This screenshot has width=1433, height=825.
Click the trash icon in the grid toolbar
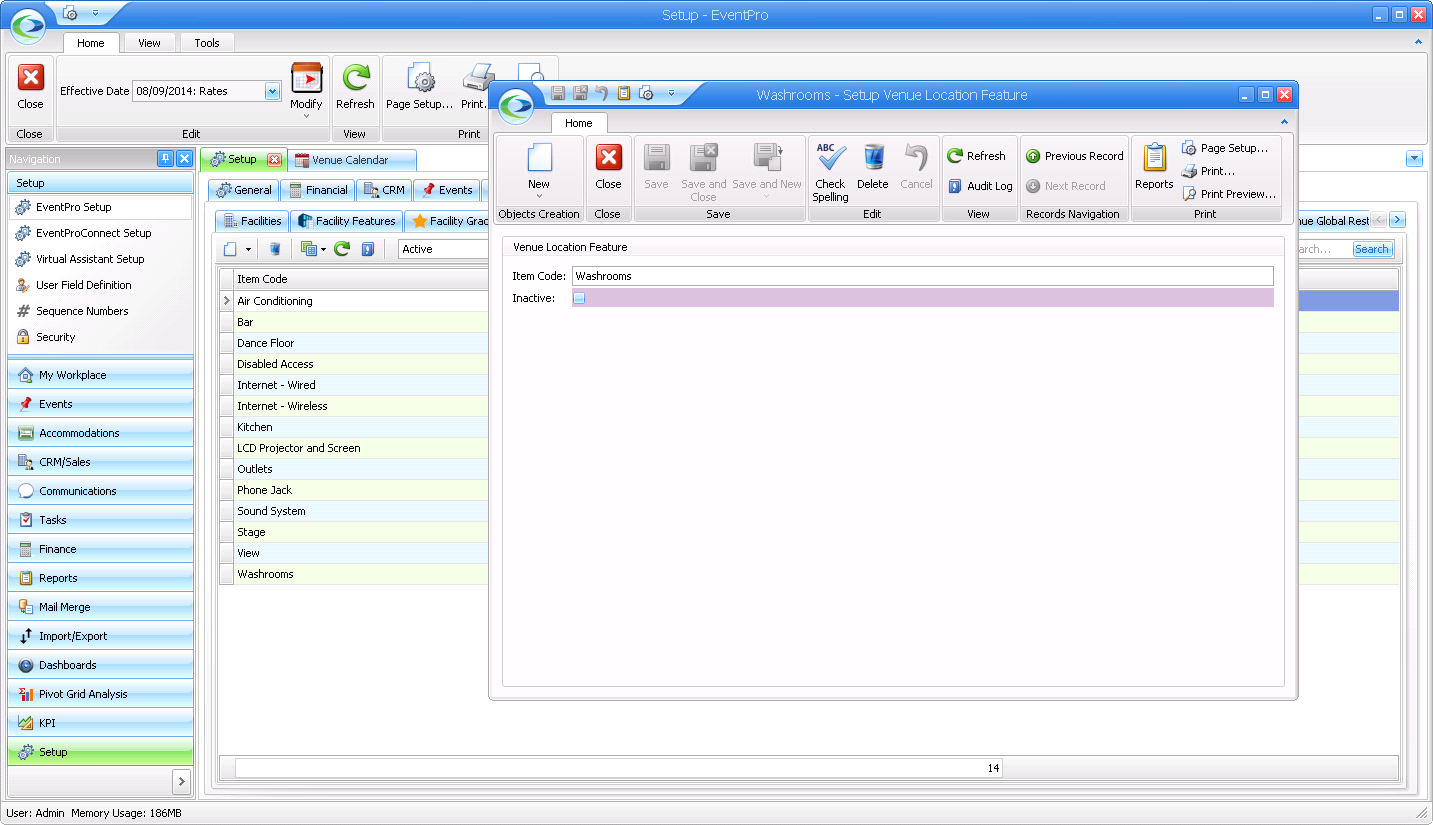click(275, 249)
